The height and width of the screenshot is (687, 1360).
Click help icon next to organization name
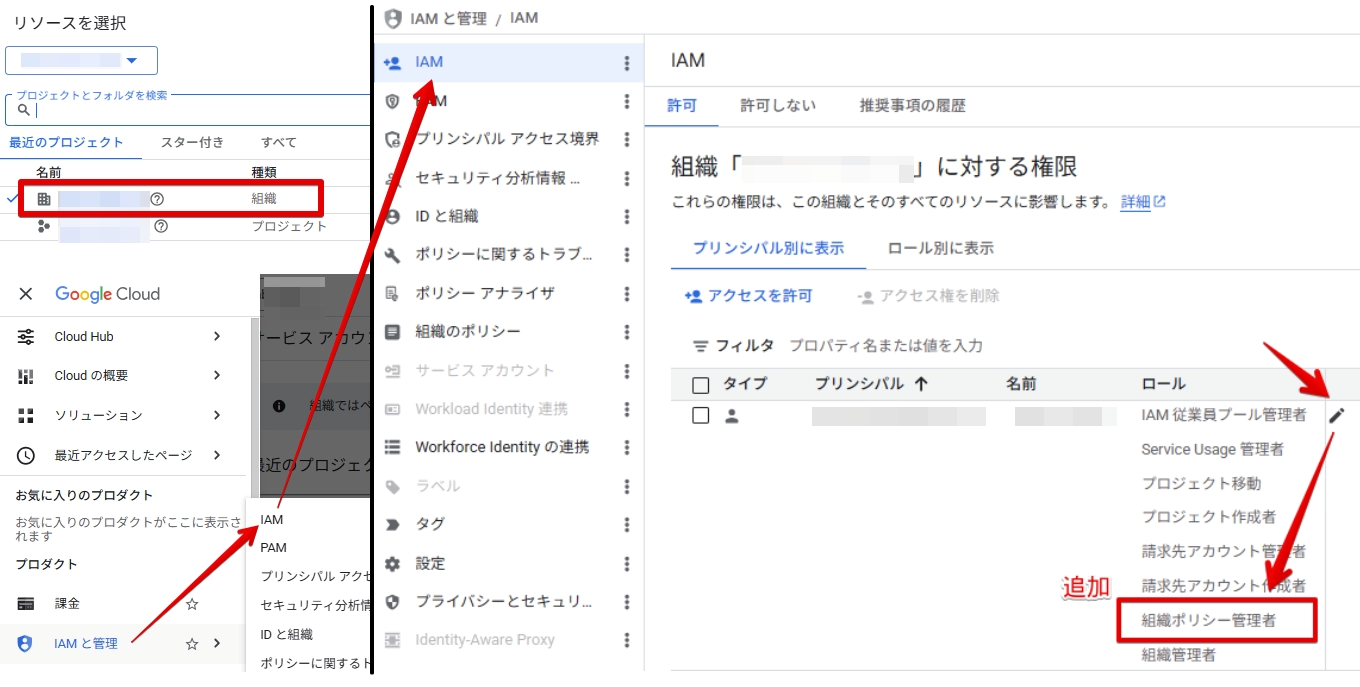[157, 199]
